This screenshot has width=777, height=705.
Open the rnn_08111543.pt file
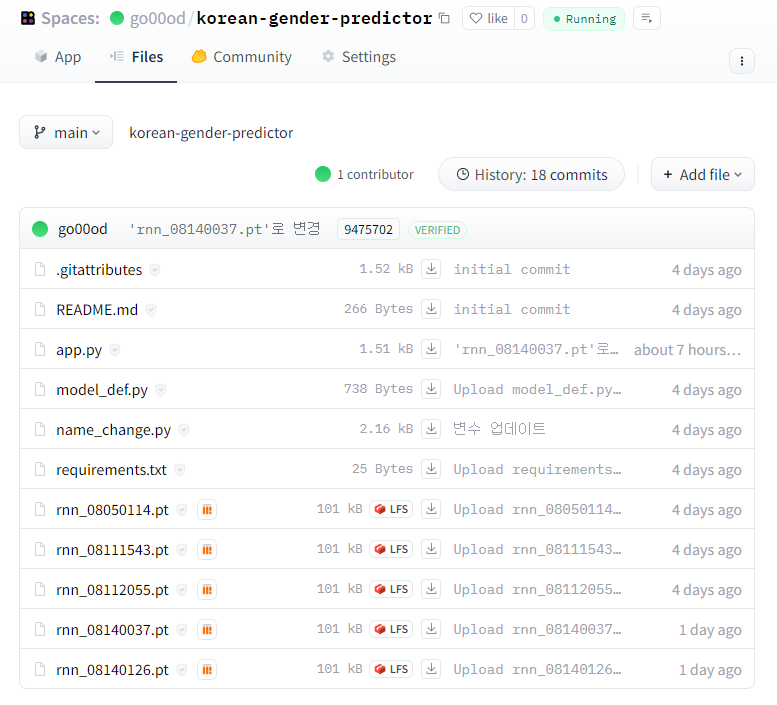point(112,550)
